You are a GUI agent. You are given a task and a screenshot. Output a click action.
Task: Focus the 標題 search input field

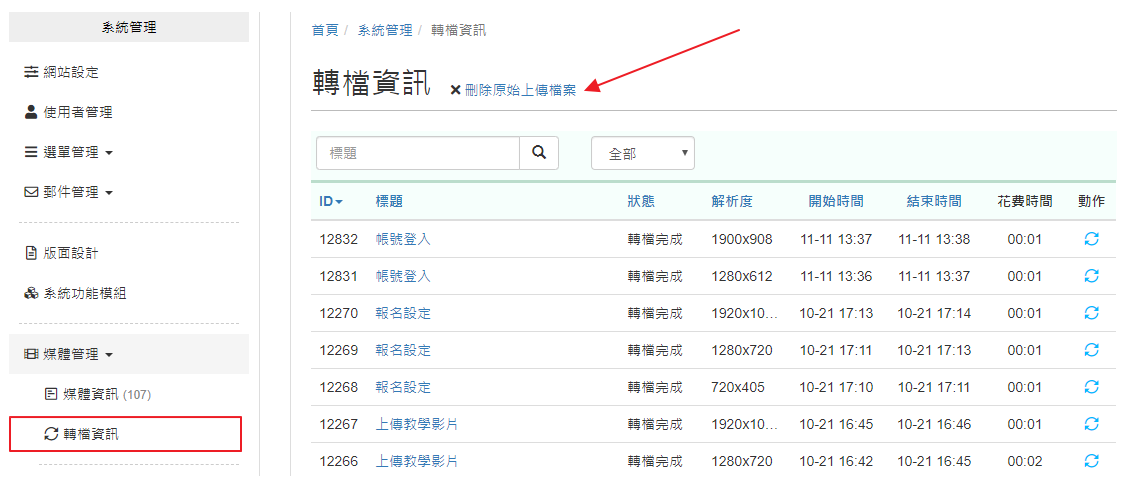[x=418, y=153]
